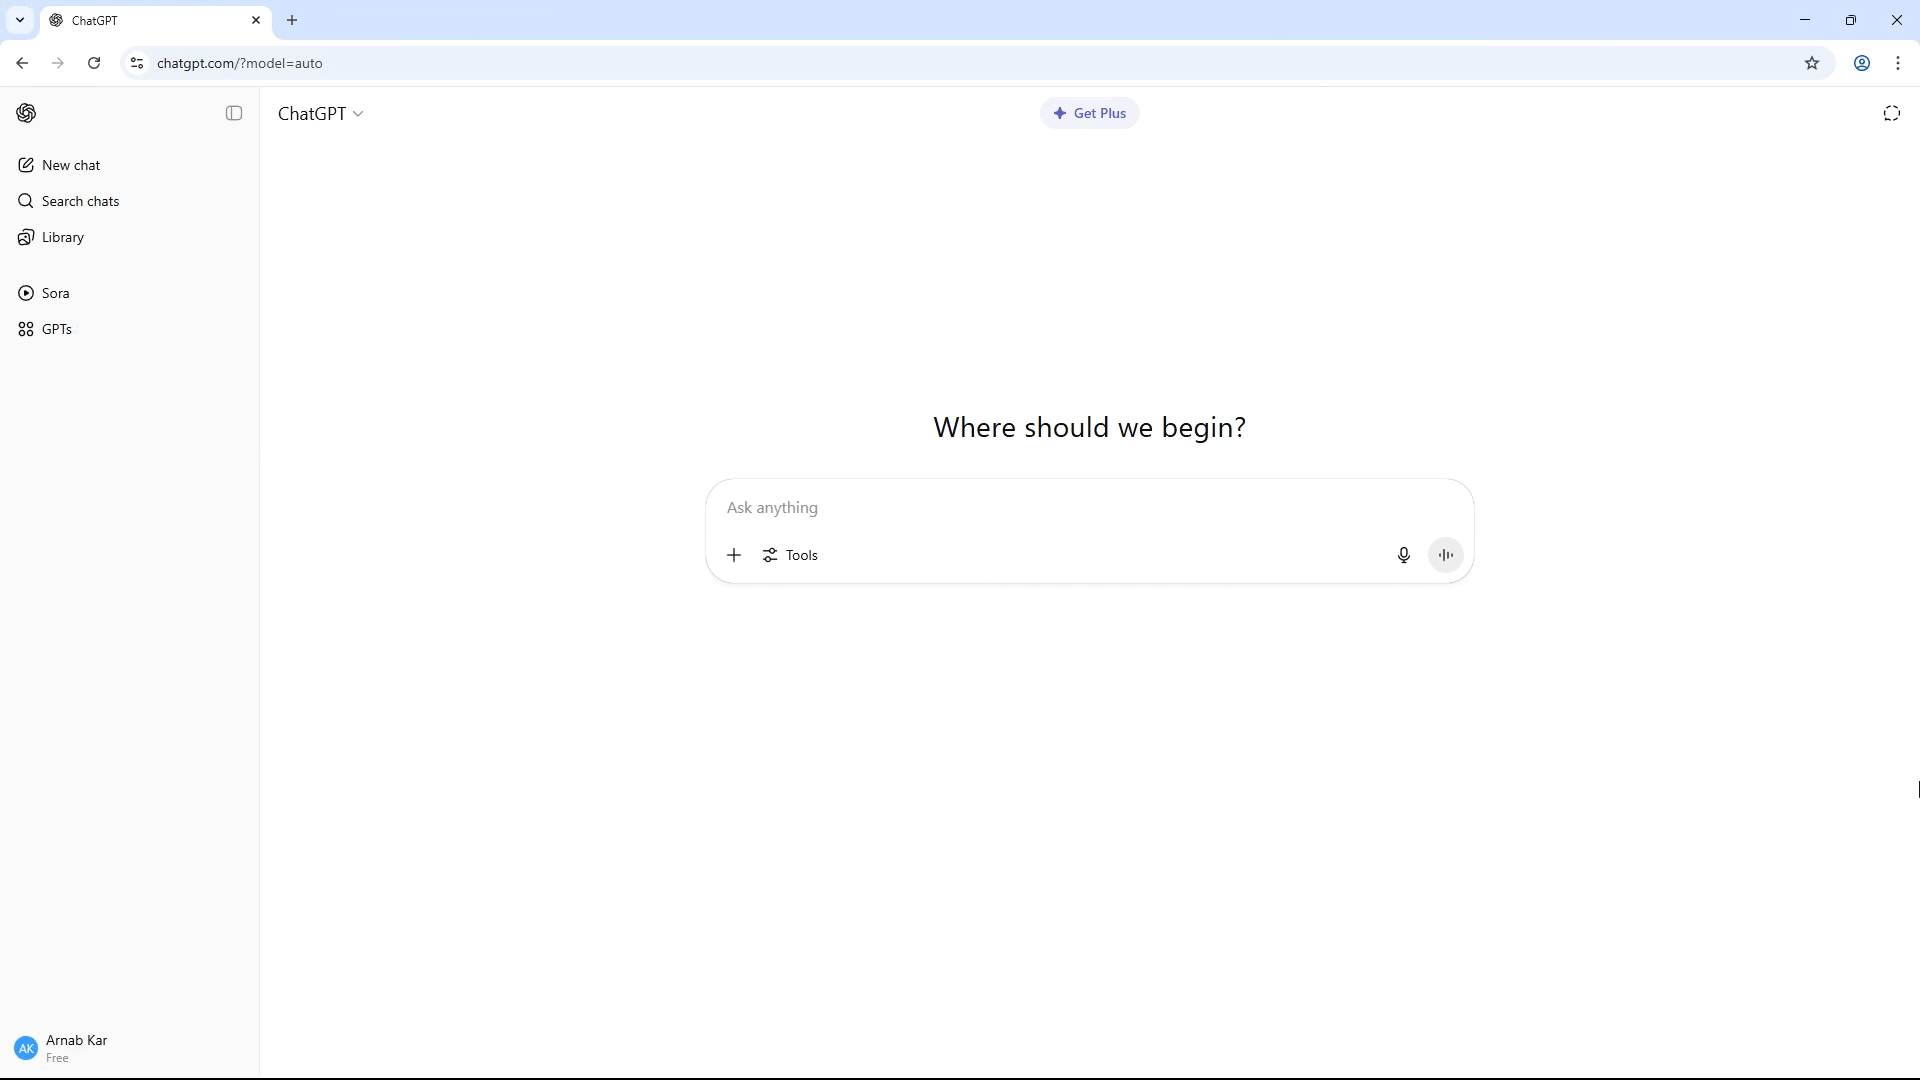Start voice mode with waveform icon

(x=1446, y=555)
